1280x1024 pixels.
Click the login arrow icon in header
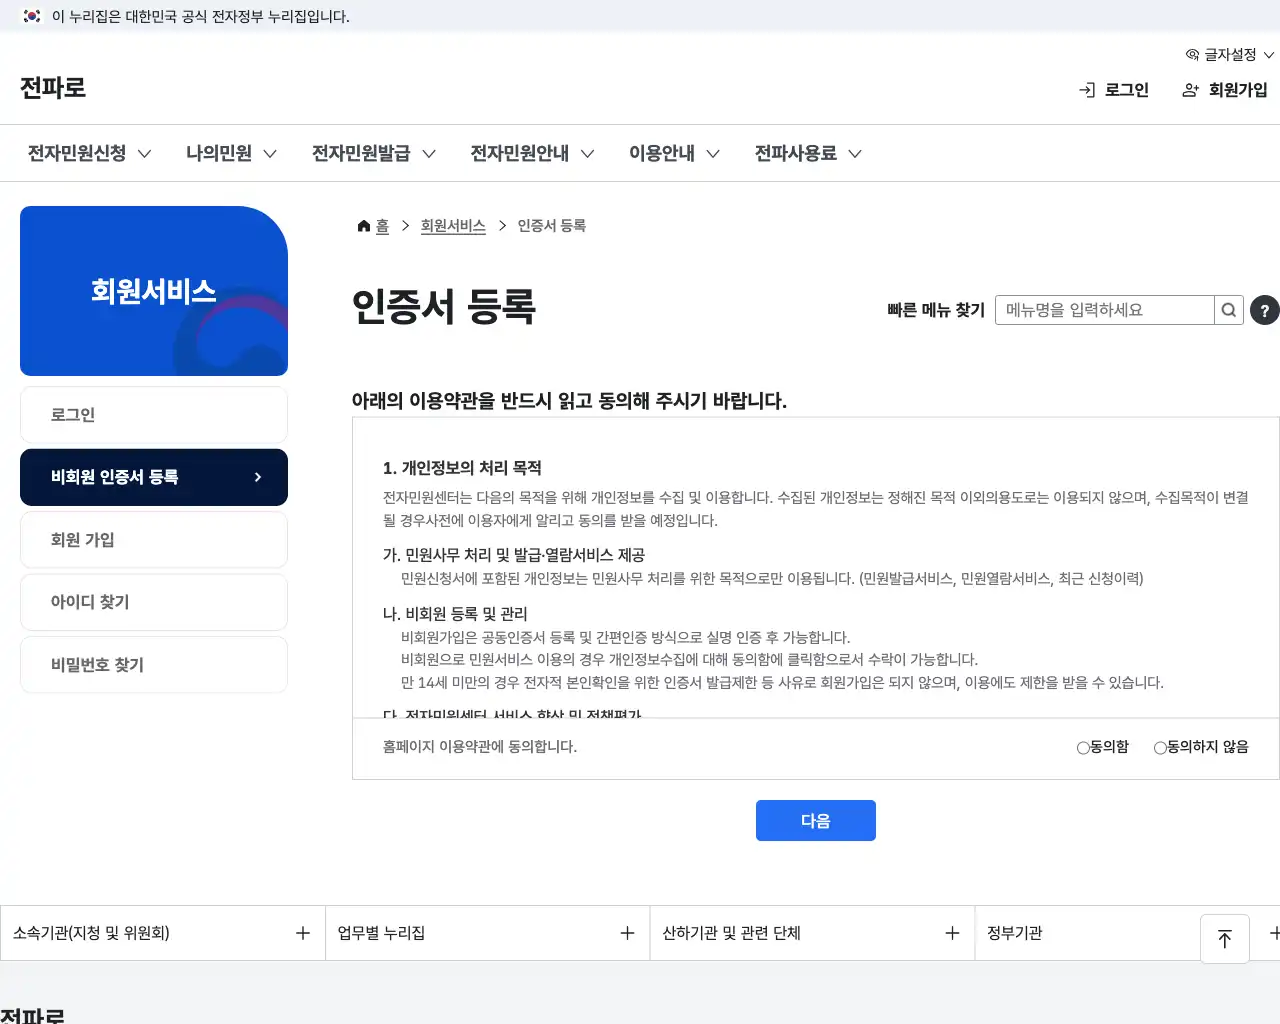pos(1087,90)
